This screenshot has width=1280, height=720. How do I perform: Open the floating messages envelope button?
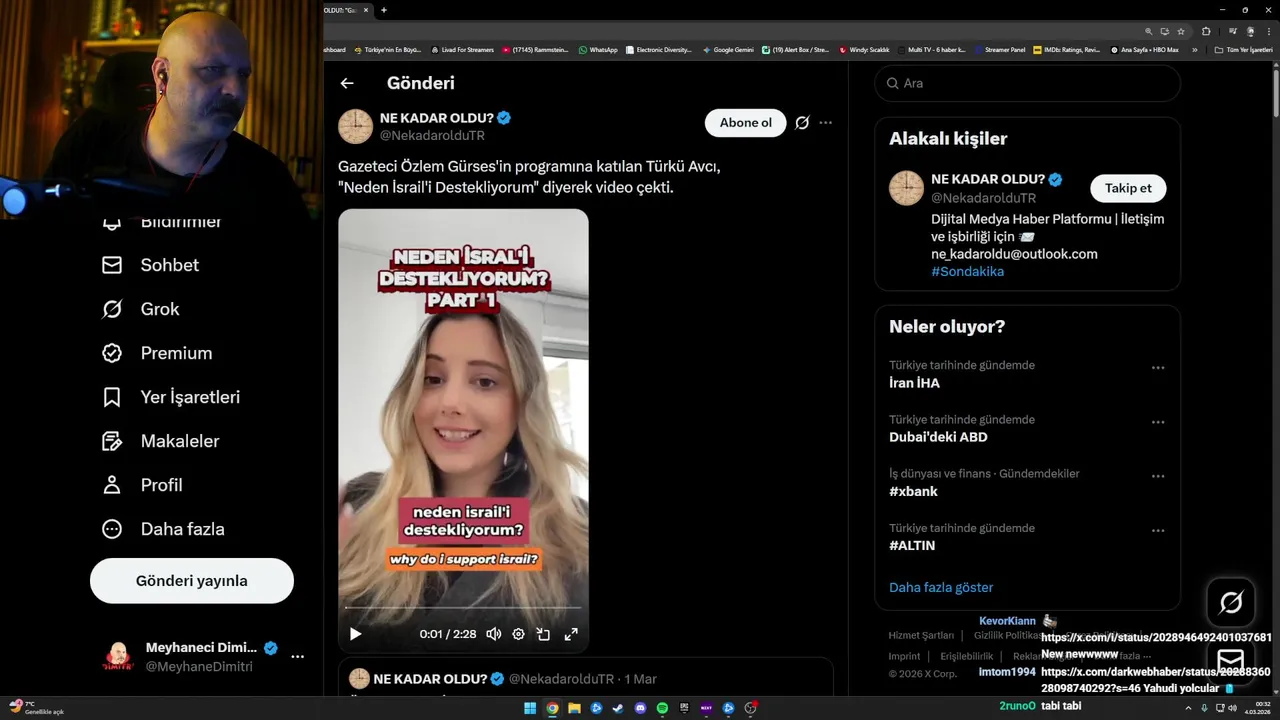[1231, 660]
